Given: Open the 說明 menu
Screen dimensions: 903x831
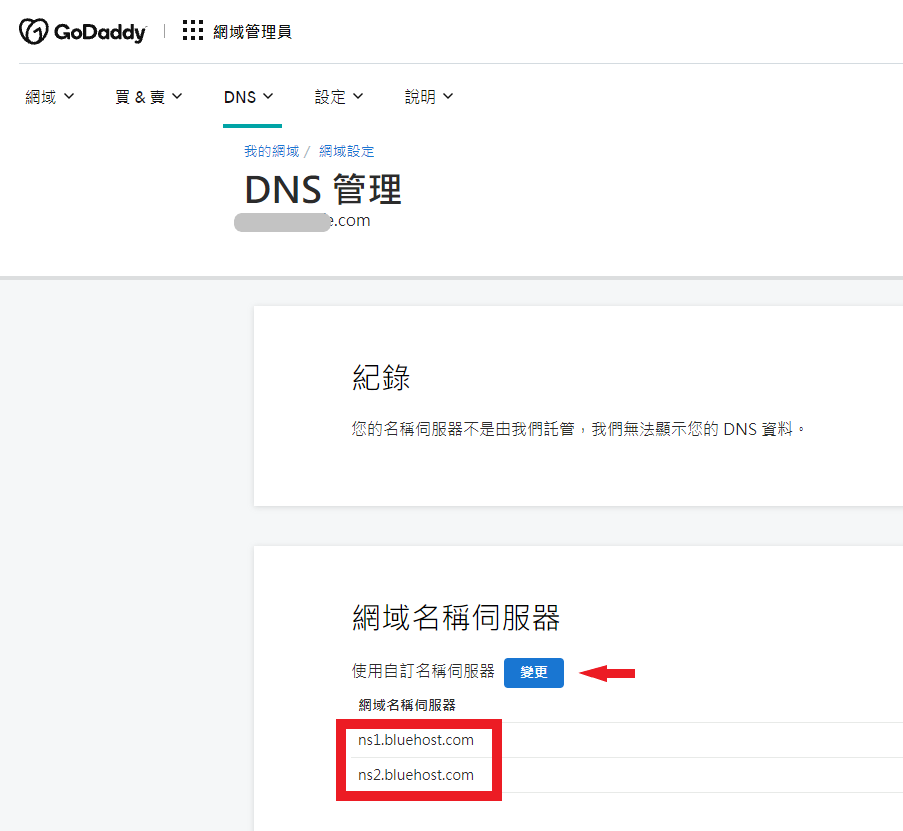Looking at the screenshot, I should 428,97.
